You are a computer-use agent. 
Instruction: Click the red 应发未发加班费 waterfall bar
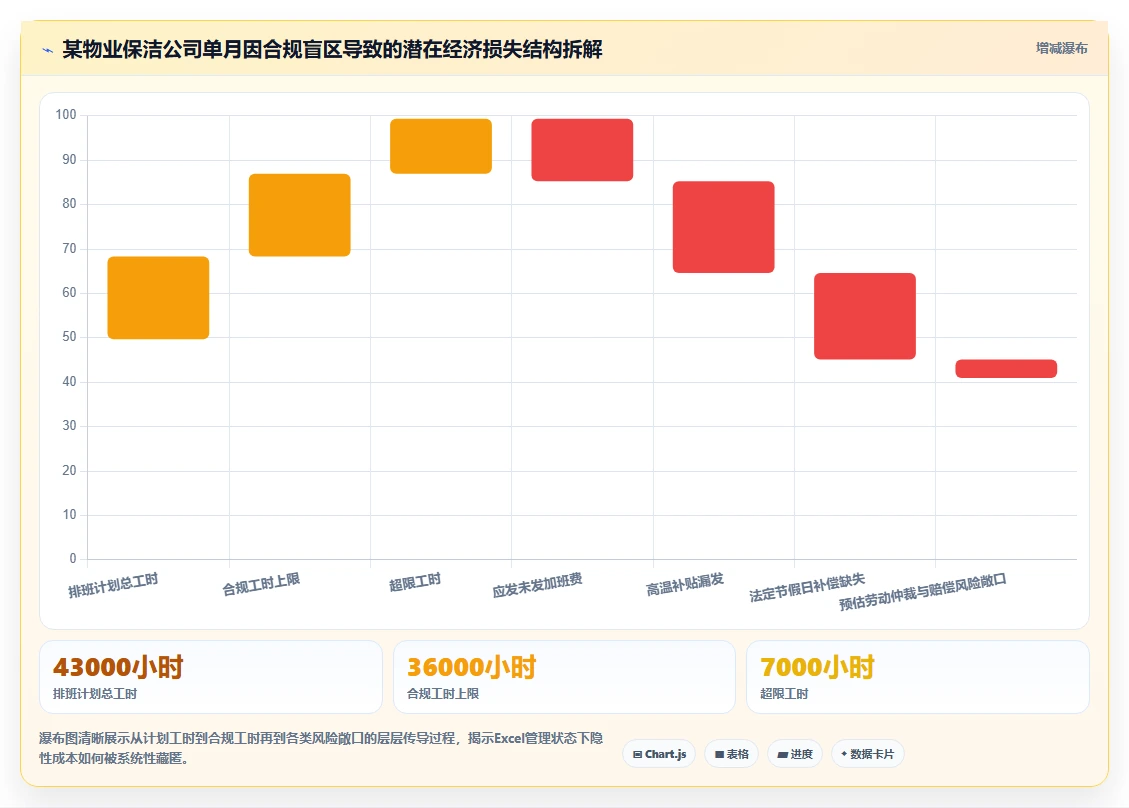[582, 150]
